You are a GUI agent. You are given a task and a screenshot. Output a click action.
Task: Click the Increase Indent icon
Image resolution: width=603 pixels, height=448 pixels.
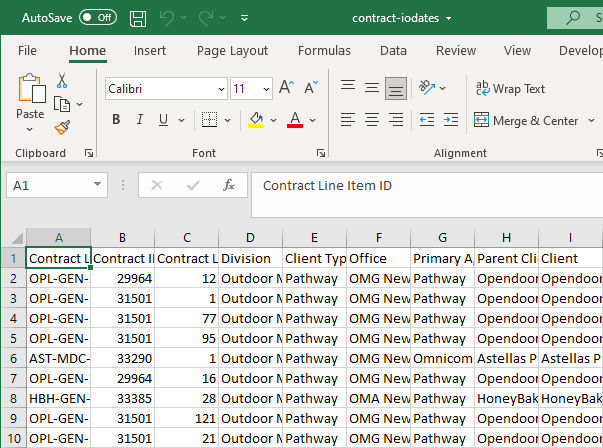451,120
